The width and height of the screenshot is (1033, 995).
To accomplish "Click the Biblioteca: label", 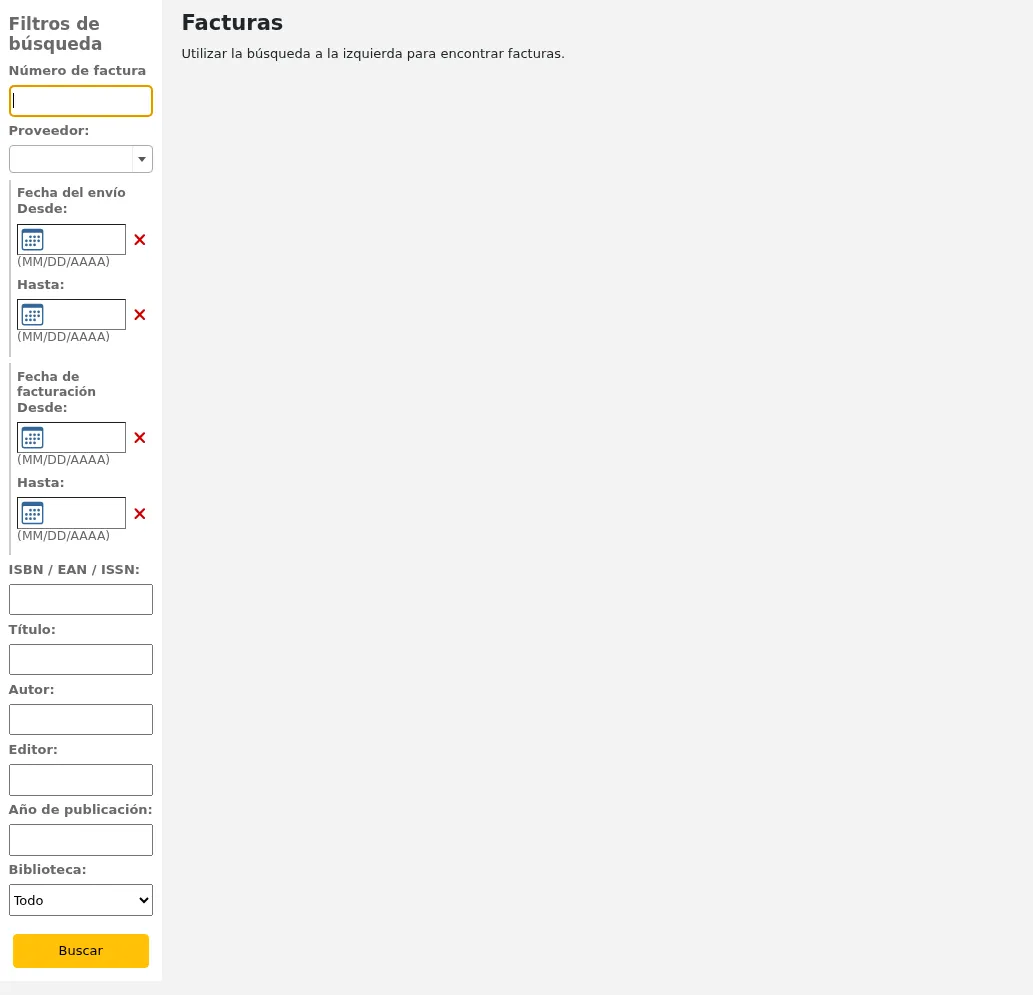I will 47,870.
